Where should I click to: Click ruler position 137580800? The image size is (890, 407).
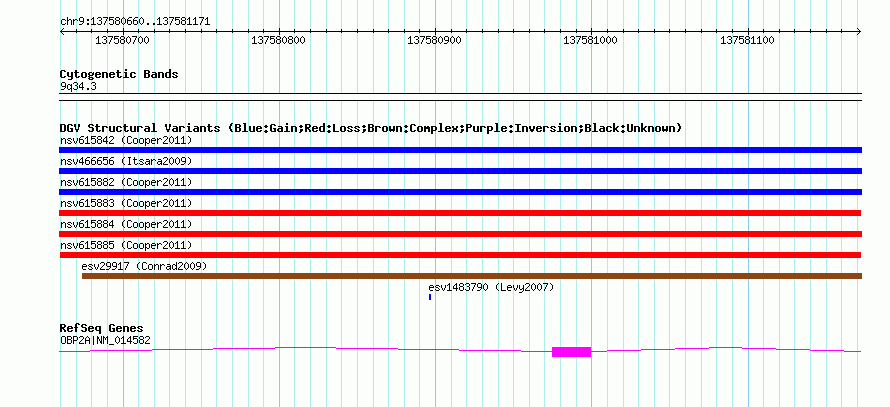(x=279, y=41)
